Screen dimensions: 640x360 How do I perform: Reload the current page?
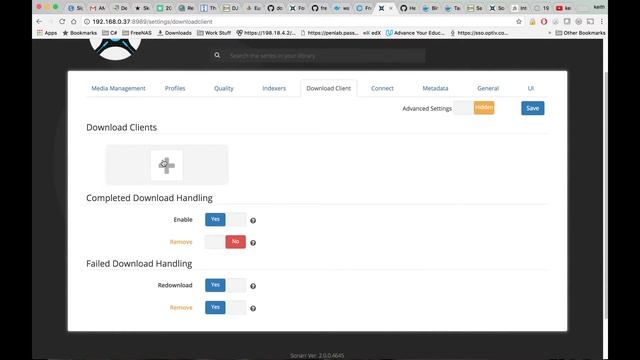pos(62,22)
